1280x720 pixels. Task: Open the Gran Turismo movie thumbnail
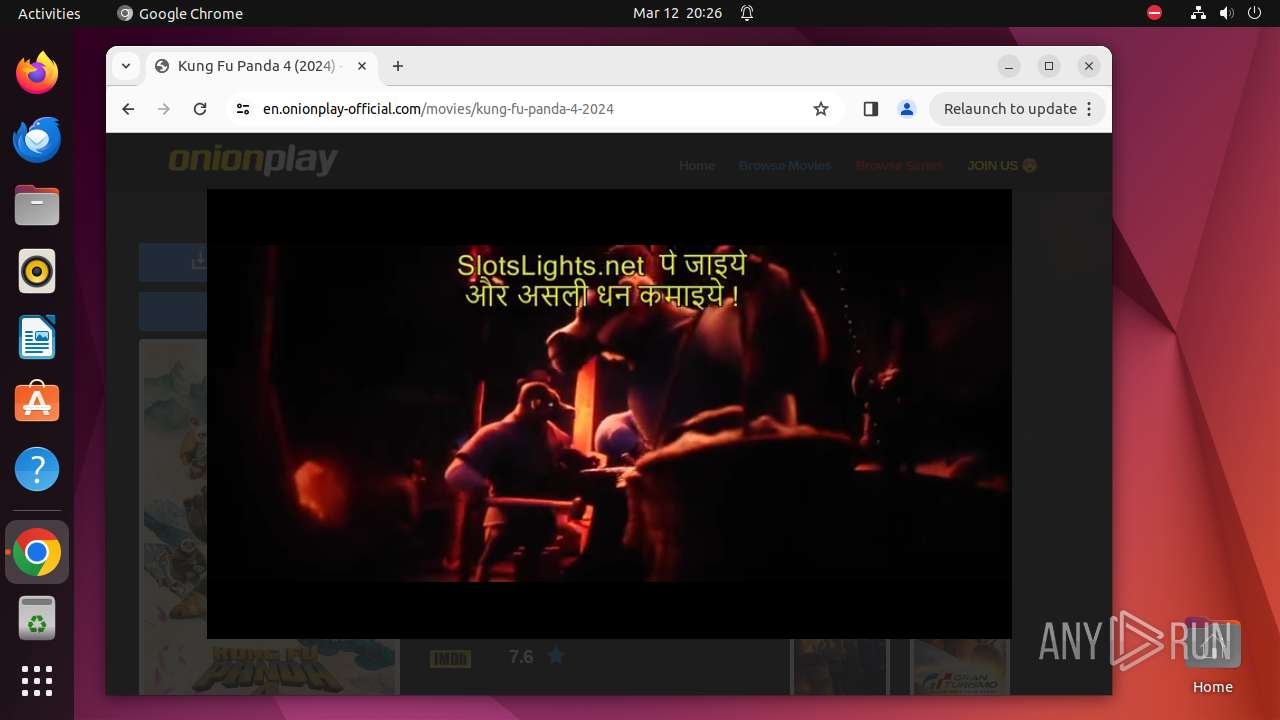click(959, 666)
